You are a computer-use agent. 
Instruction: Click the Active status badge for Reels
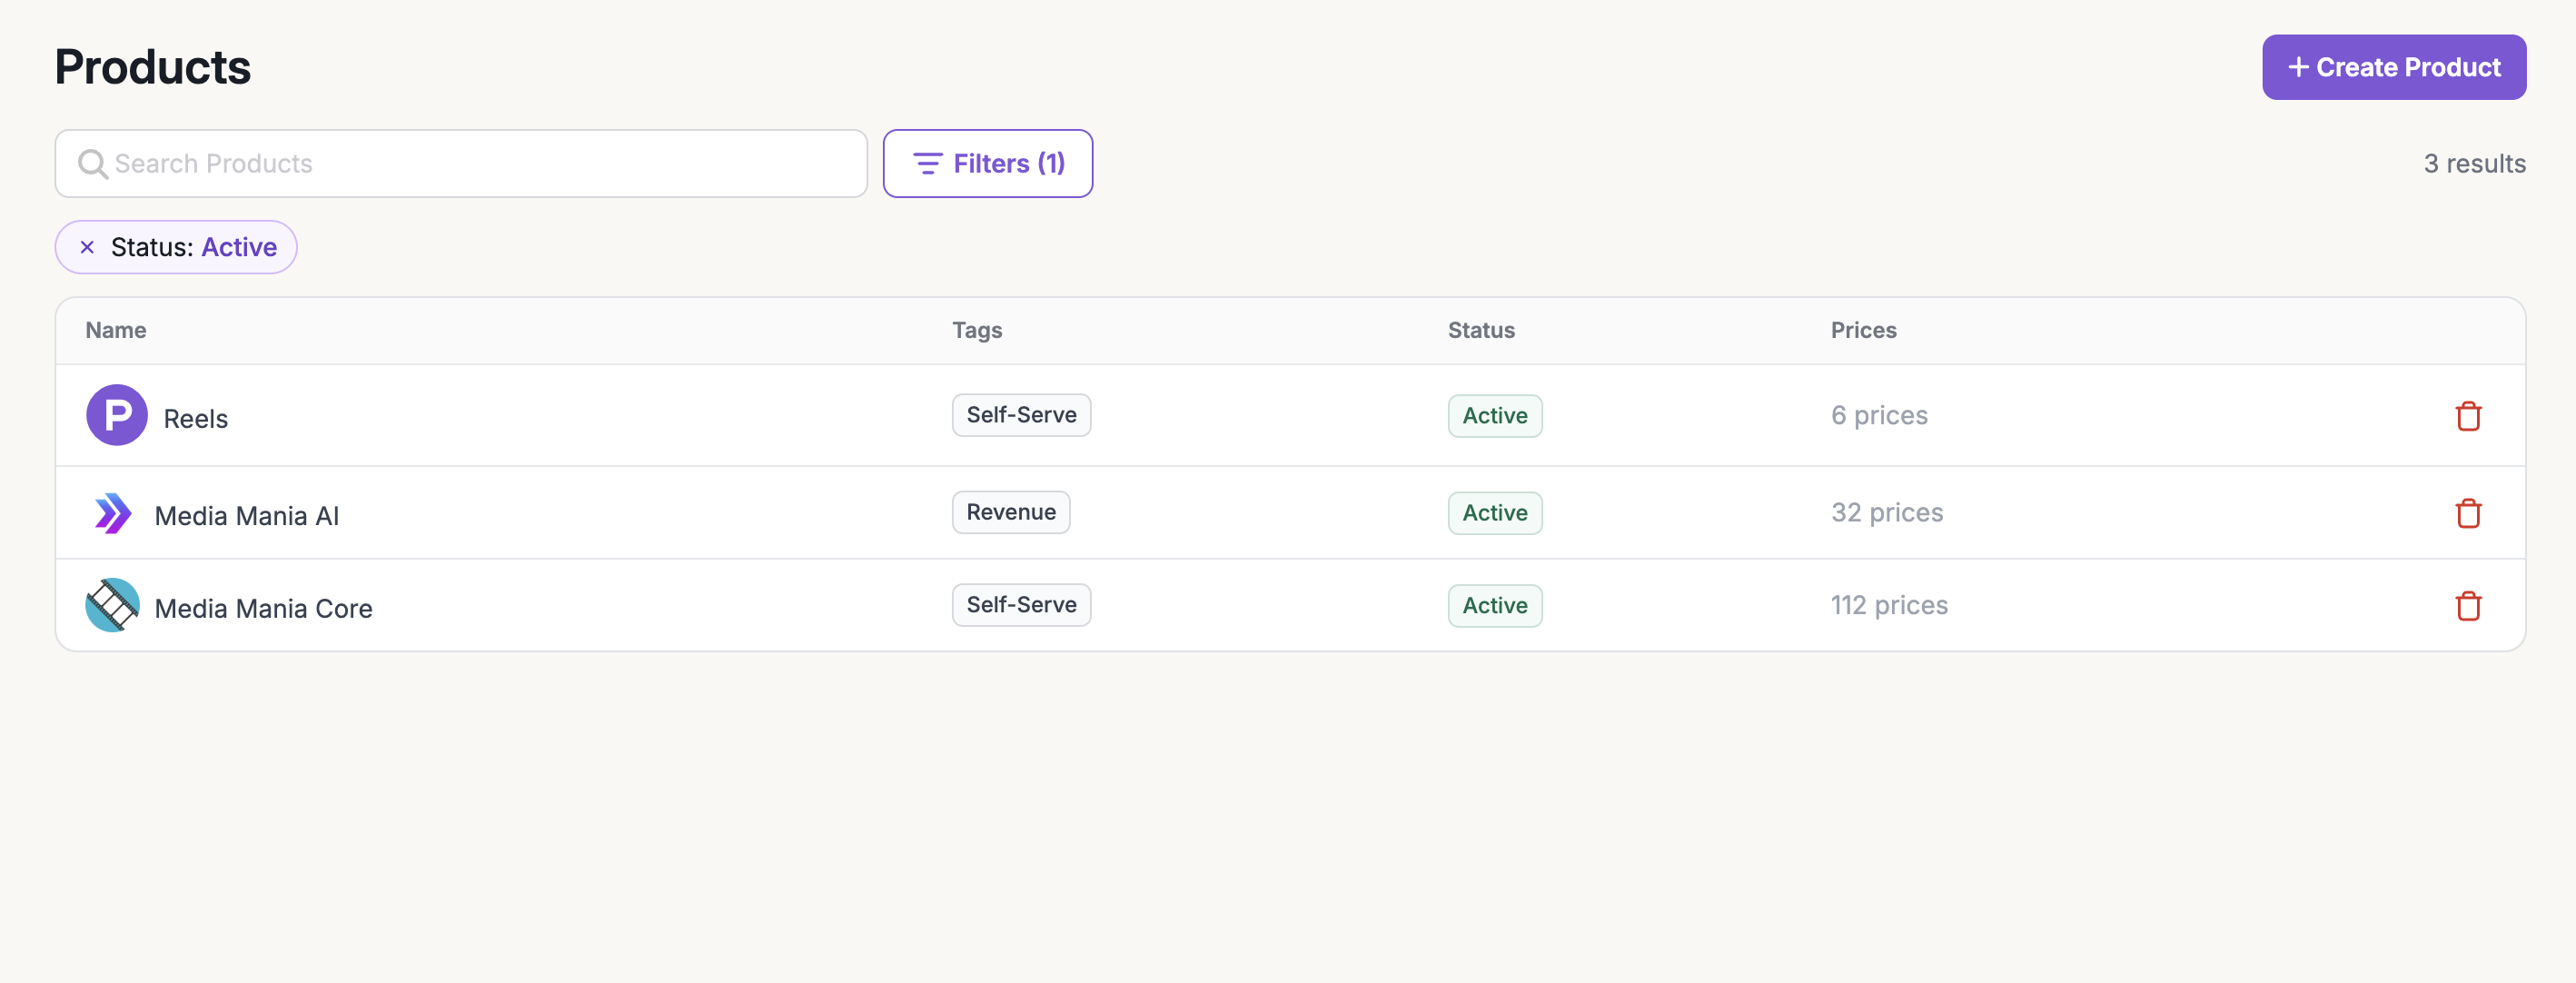coord(1494,416)
